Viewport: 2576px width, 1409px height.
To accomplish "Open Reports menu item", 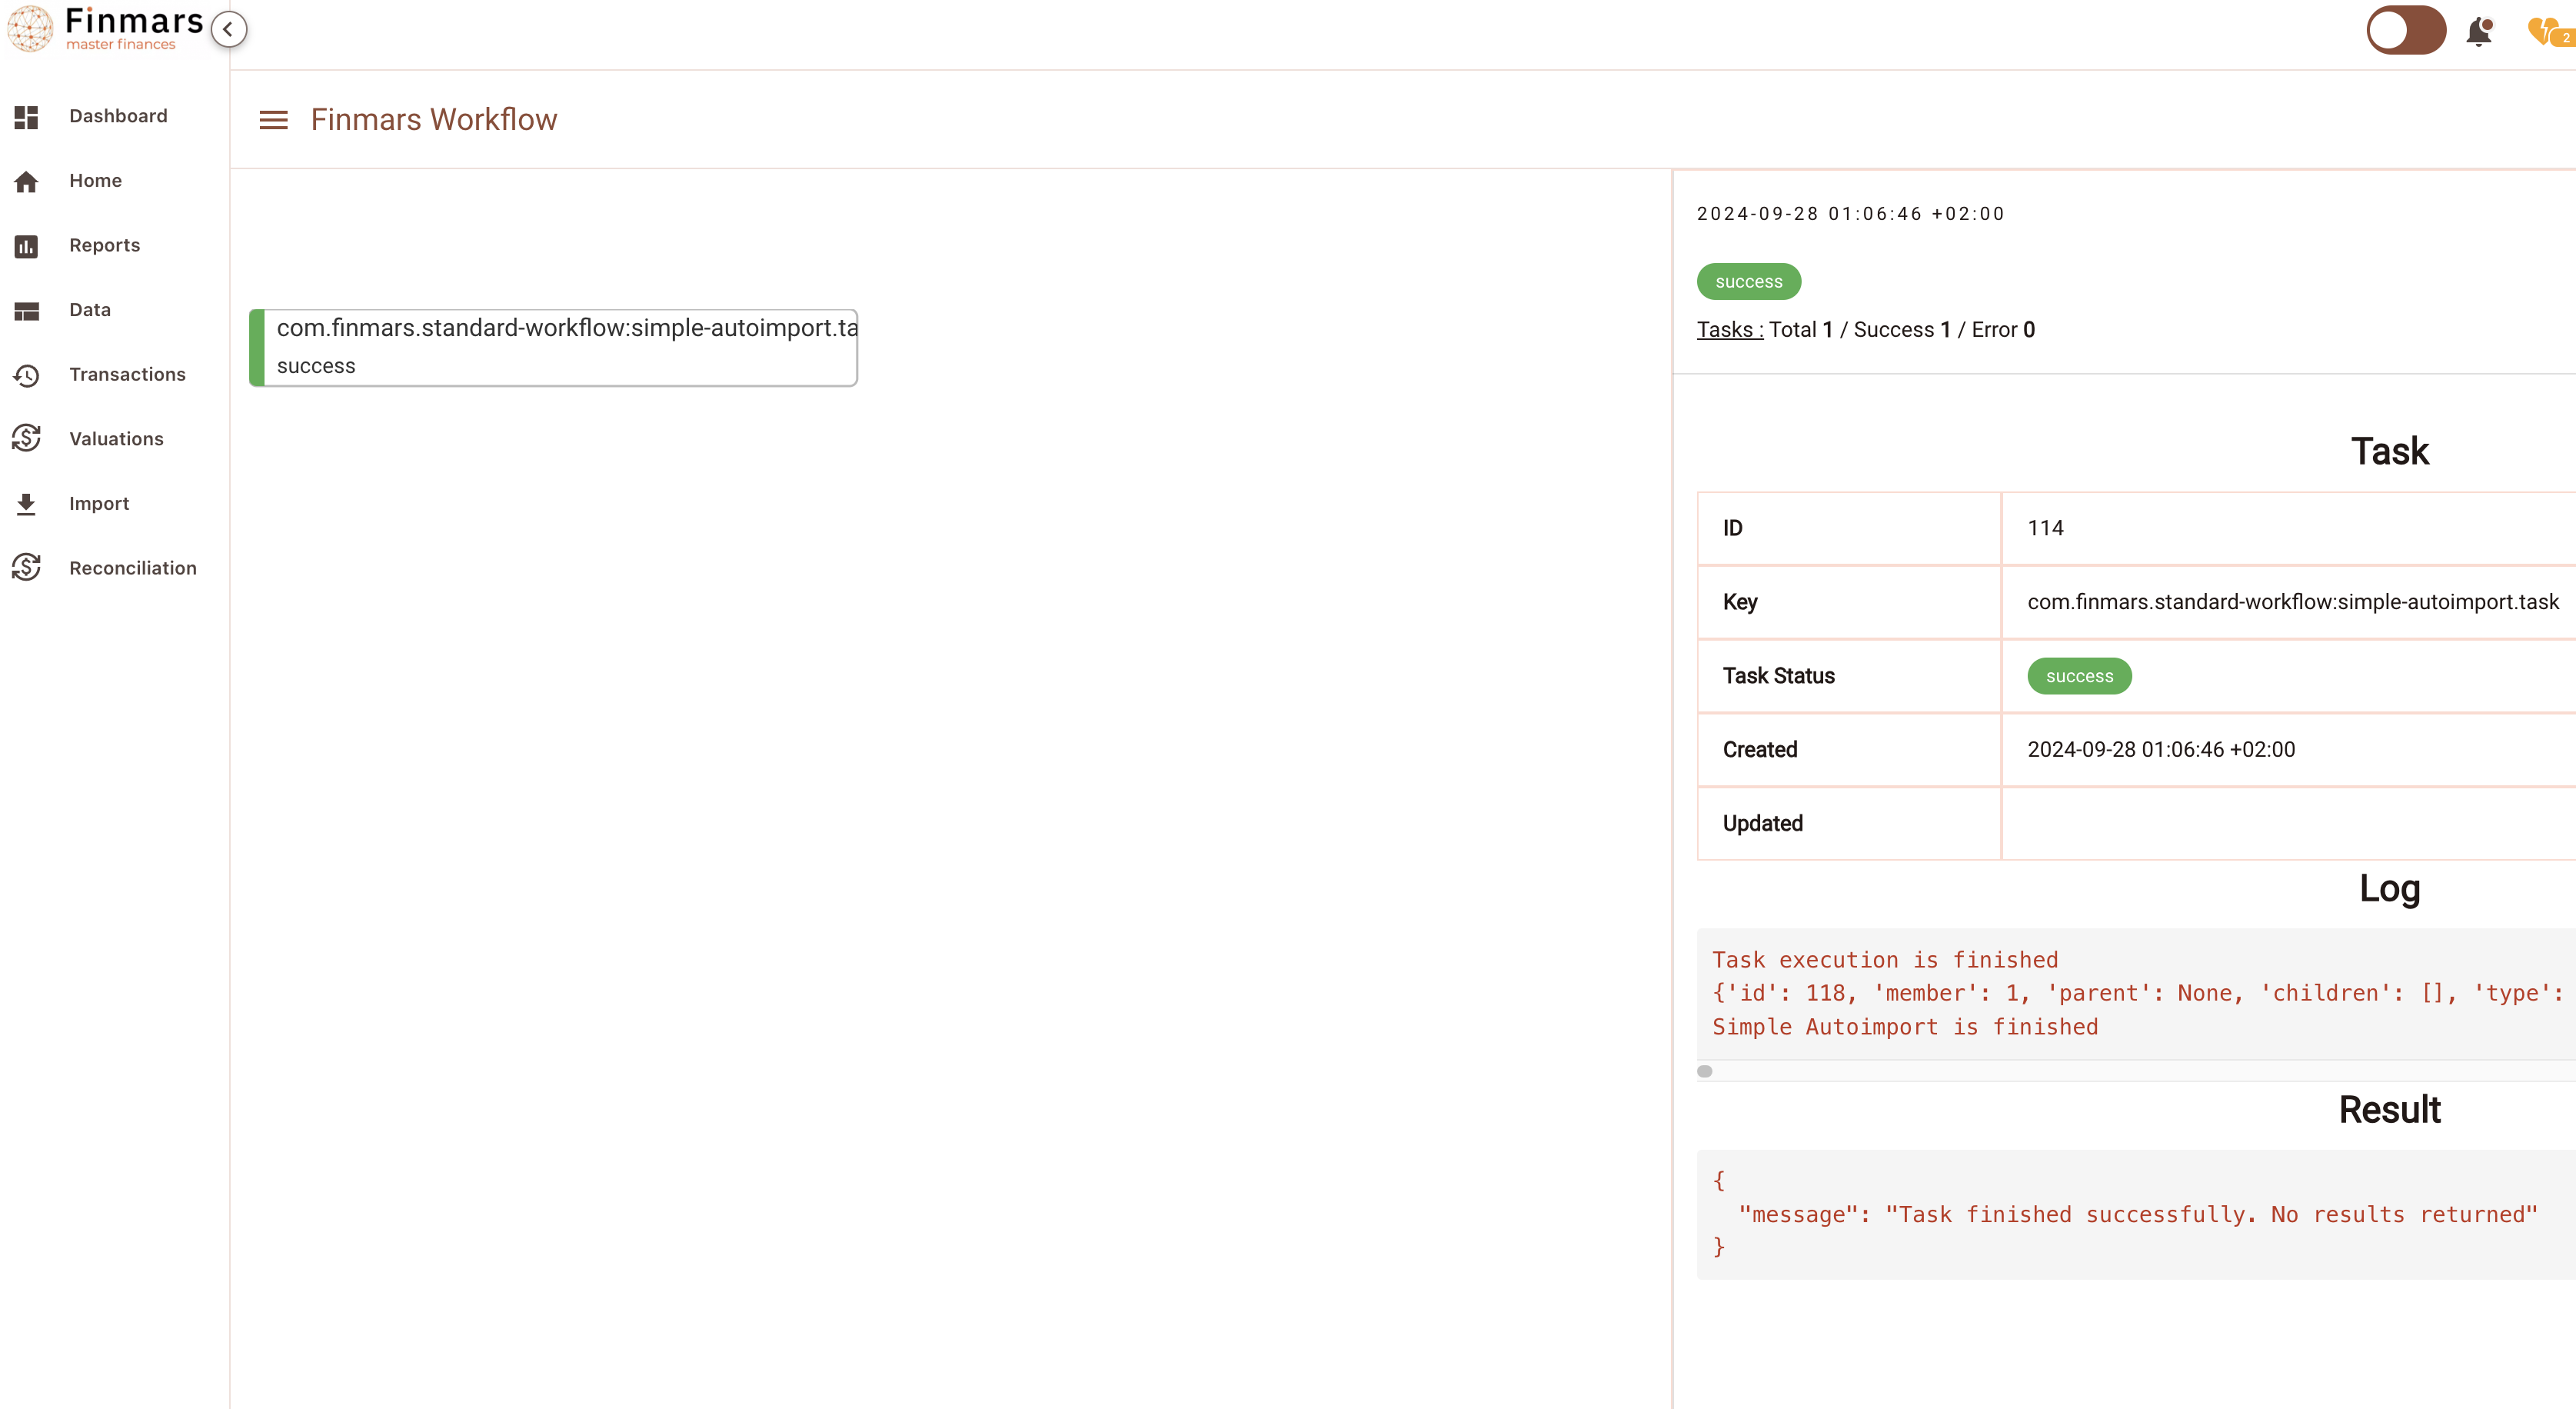I will point(104,245).
